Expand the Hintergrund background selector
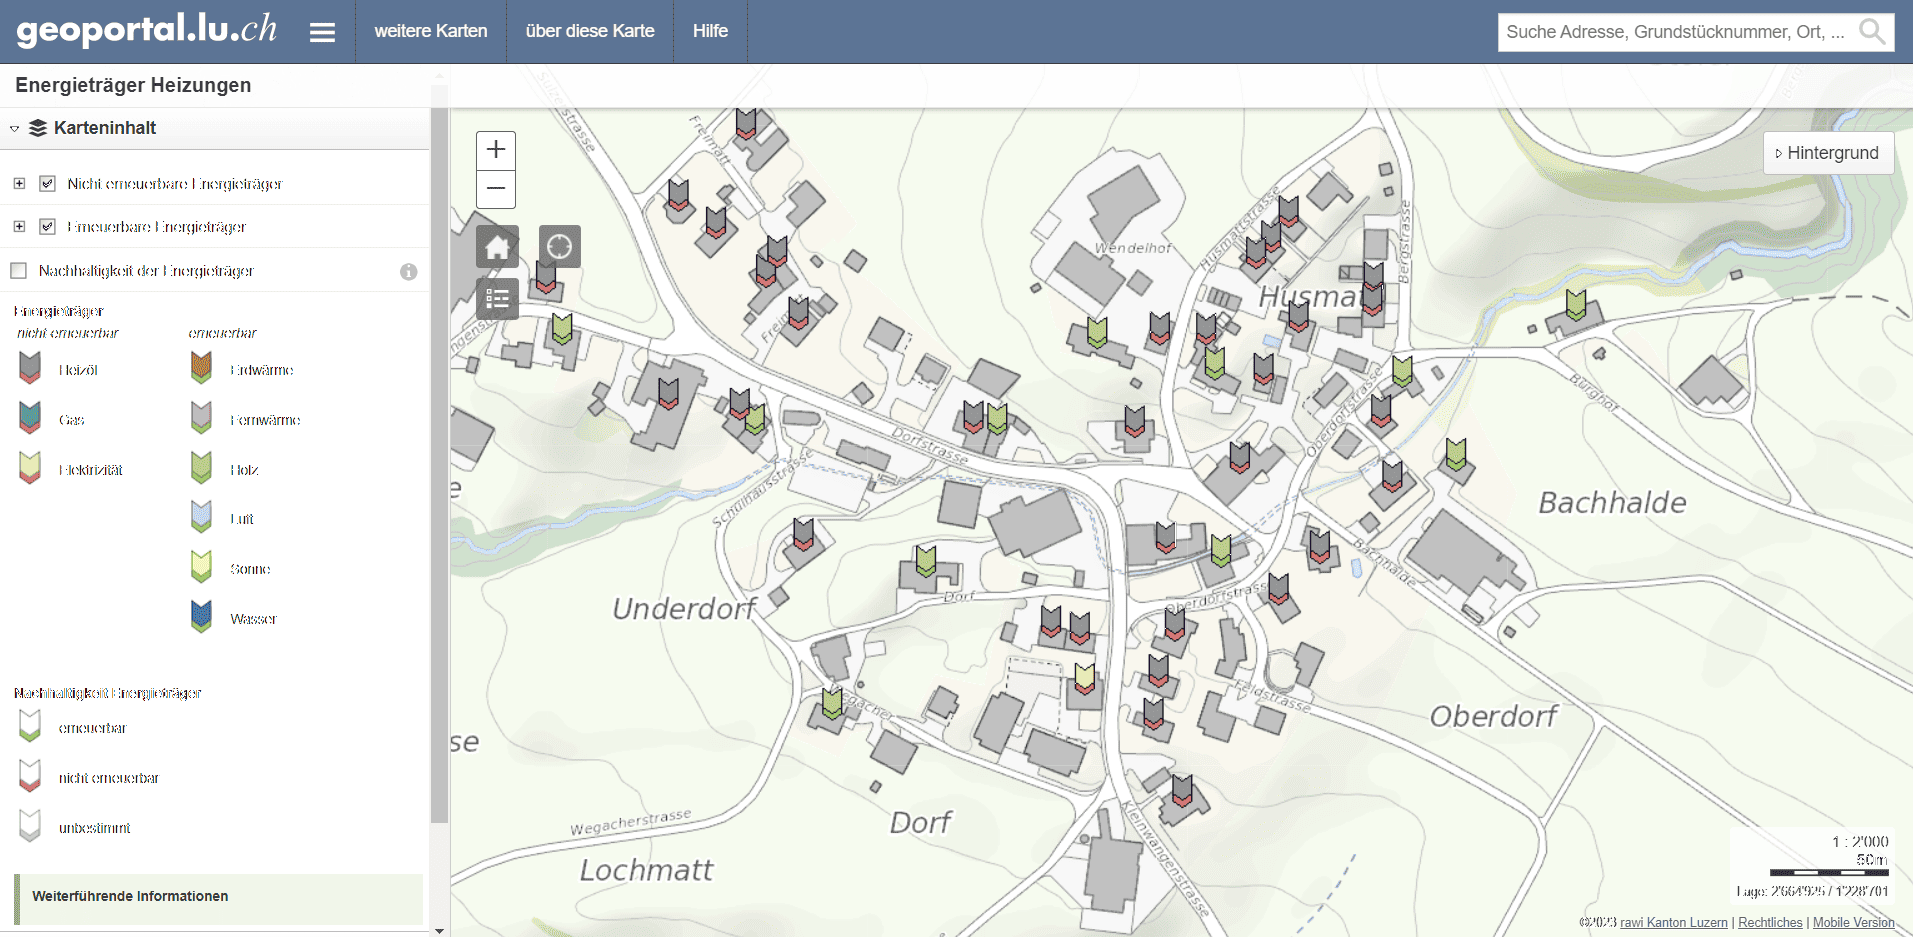The image size is (1913, 937). [1828, 153]
